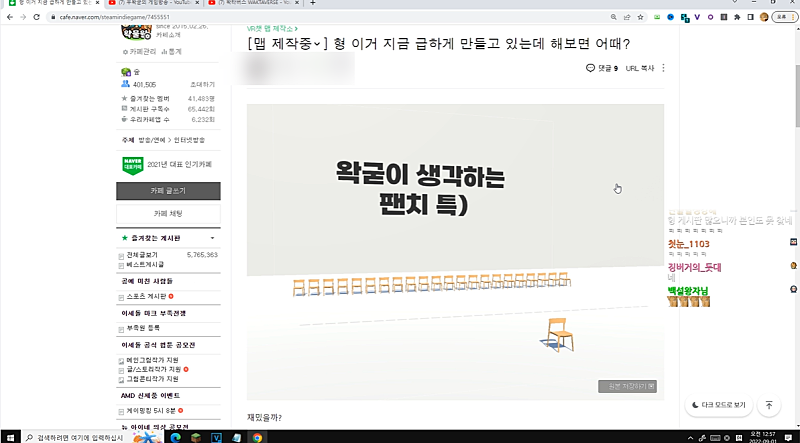Image resolution: width=800 pixels, height=443 pixels.
Task: Expand the 즐겨찾는 게시판 favorites section
Action: (212, 239)
